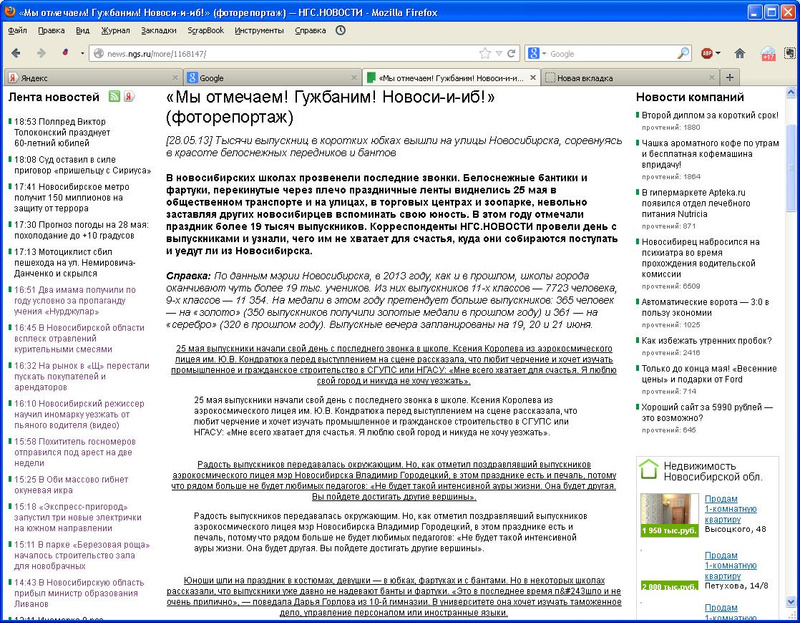Go to the home page
The width and height of the screenshot is (800, 623).
(740, 53)
